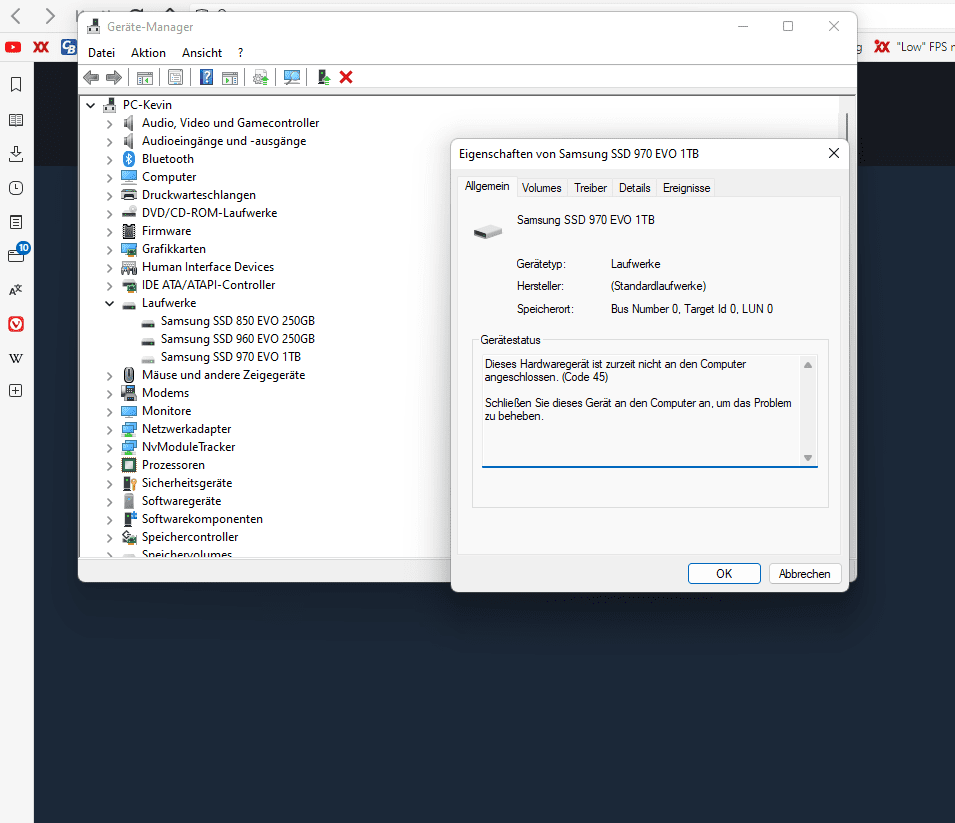The width and height of the screenshot is (955, 823).
Task: Collapse the PC-Kevin root node
Action: point(91,105)
